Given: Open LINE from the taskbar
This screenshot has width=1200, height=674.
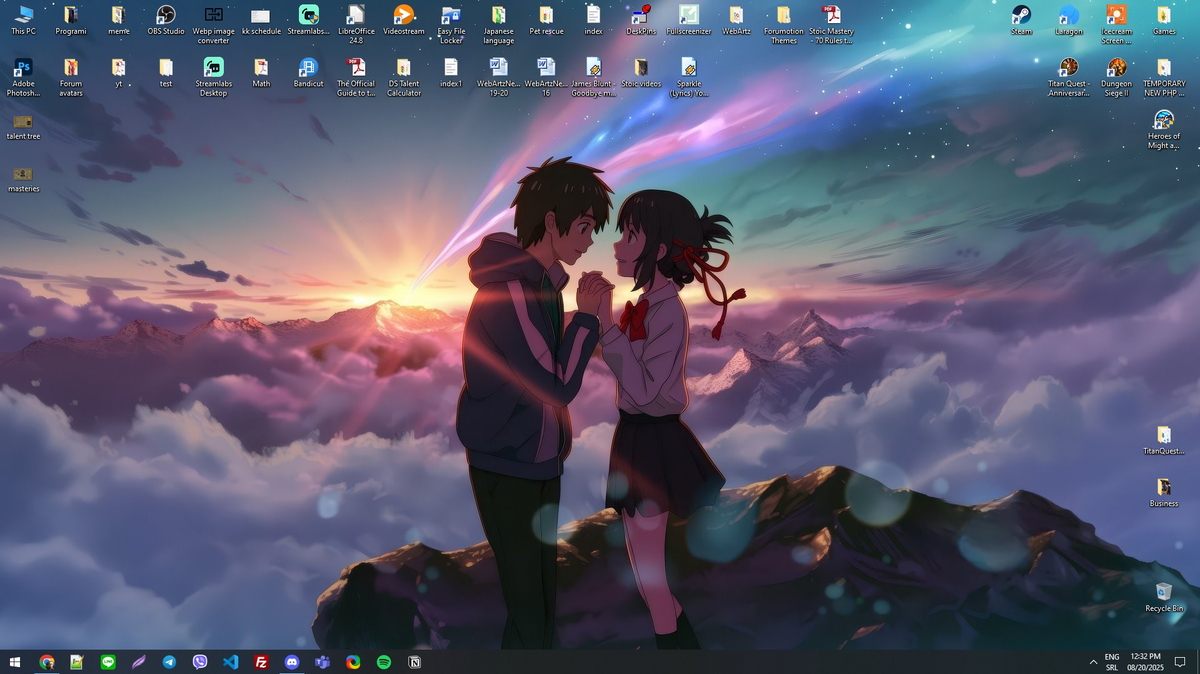Looking at the screenshot, I should click(108, 662).
